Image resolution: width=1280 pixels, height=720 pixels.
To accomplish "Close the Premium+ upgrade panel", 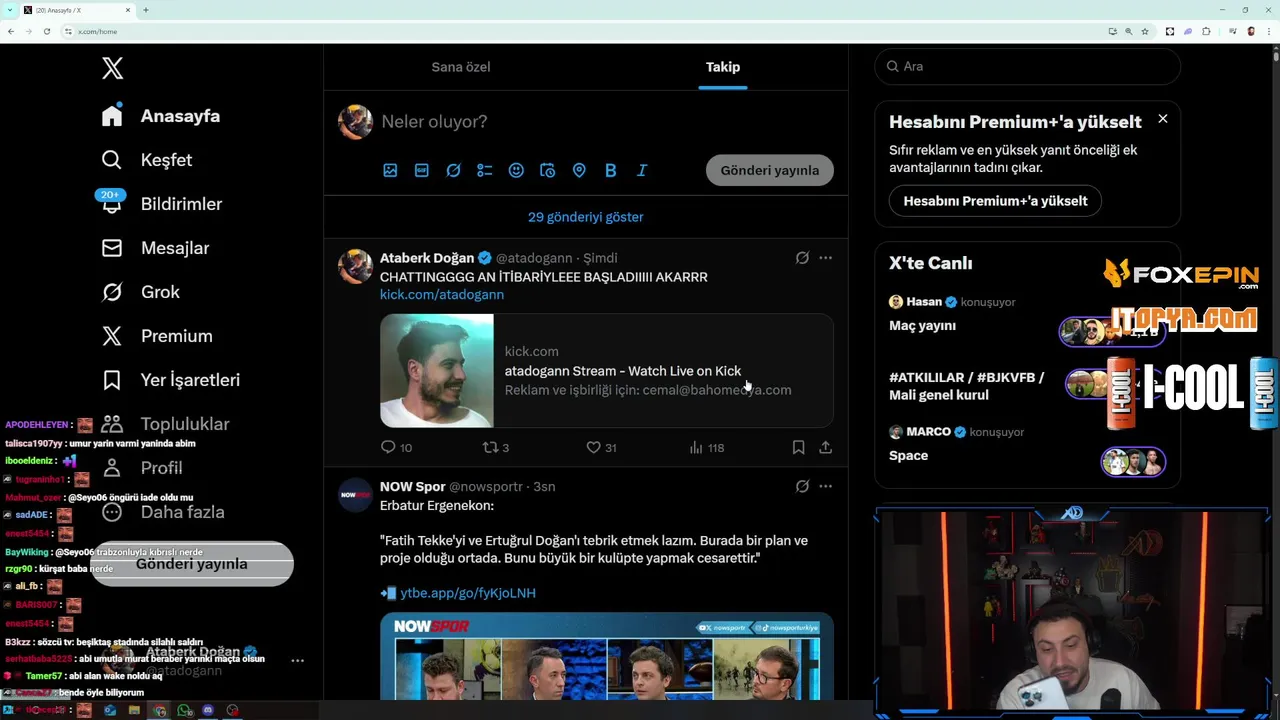I will (1162, 119).
